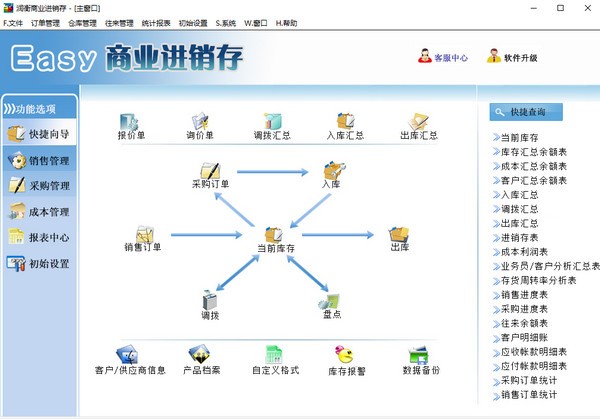Select 成本管理 in the sidebar
The height and width of the screenshot is (419, 600).
[39, 212]
